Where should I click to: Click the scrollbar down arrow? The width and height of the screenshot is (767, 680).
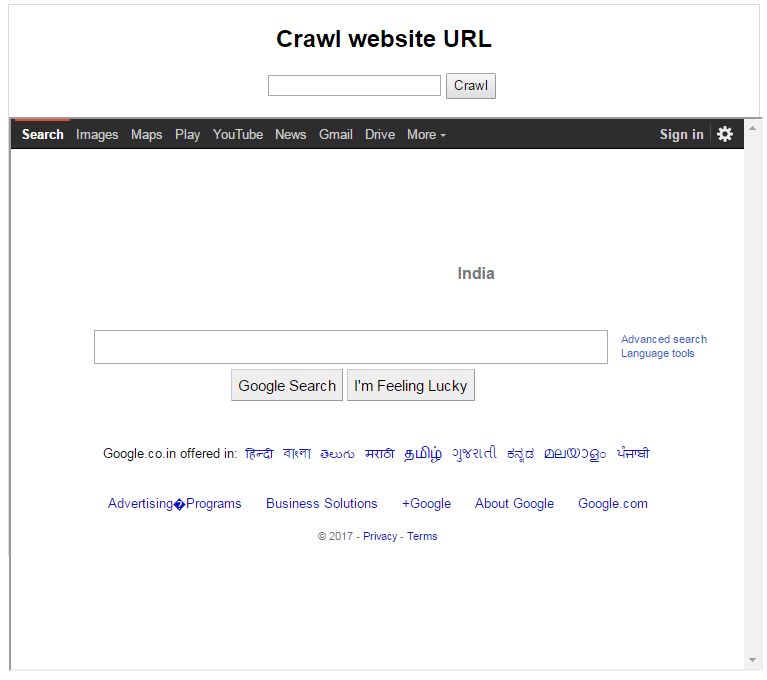pyautogui.click(x=752, y=660)
